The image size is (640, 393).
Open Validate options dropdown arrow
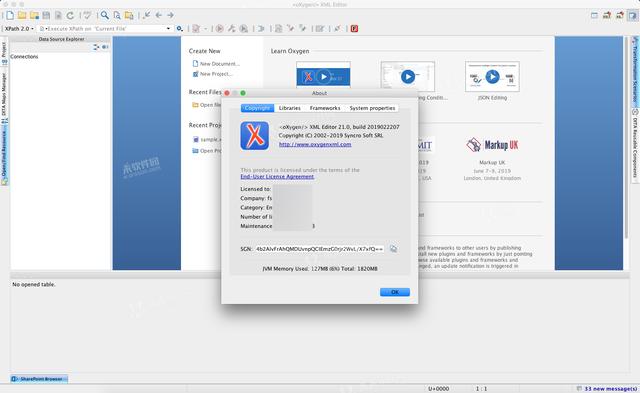pos(206,29)
